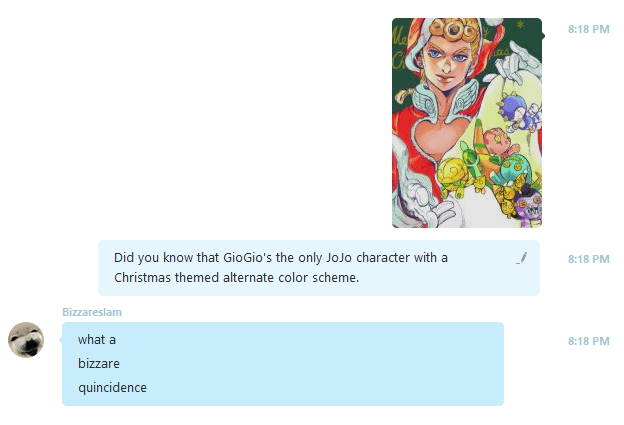Viewport: 624px width, 425px height.
Task: Click the 8:18 PM timestamp beside the image
Action: pyautogui.click(x=588, y=30)
